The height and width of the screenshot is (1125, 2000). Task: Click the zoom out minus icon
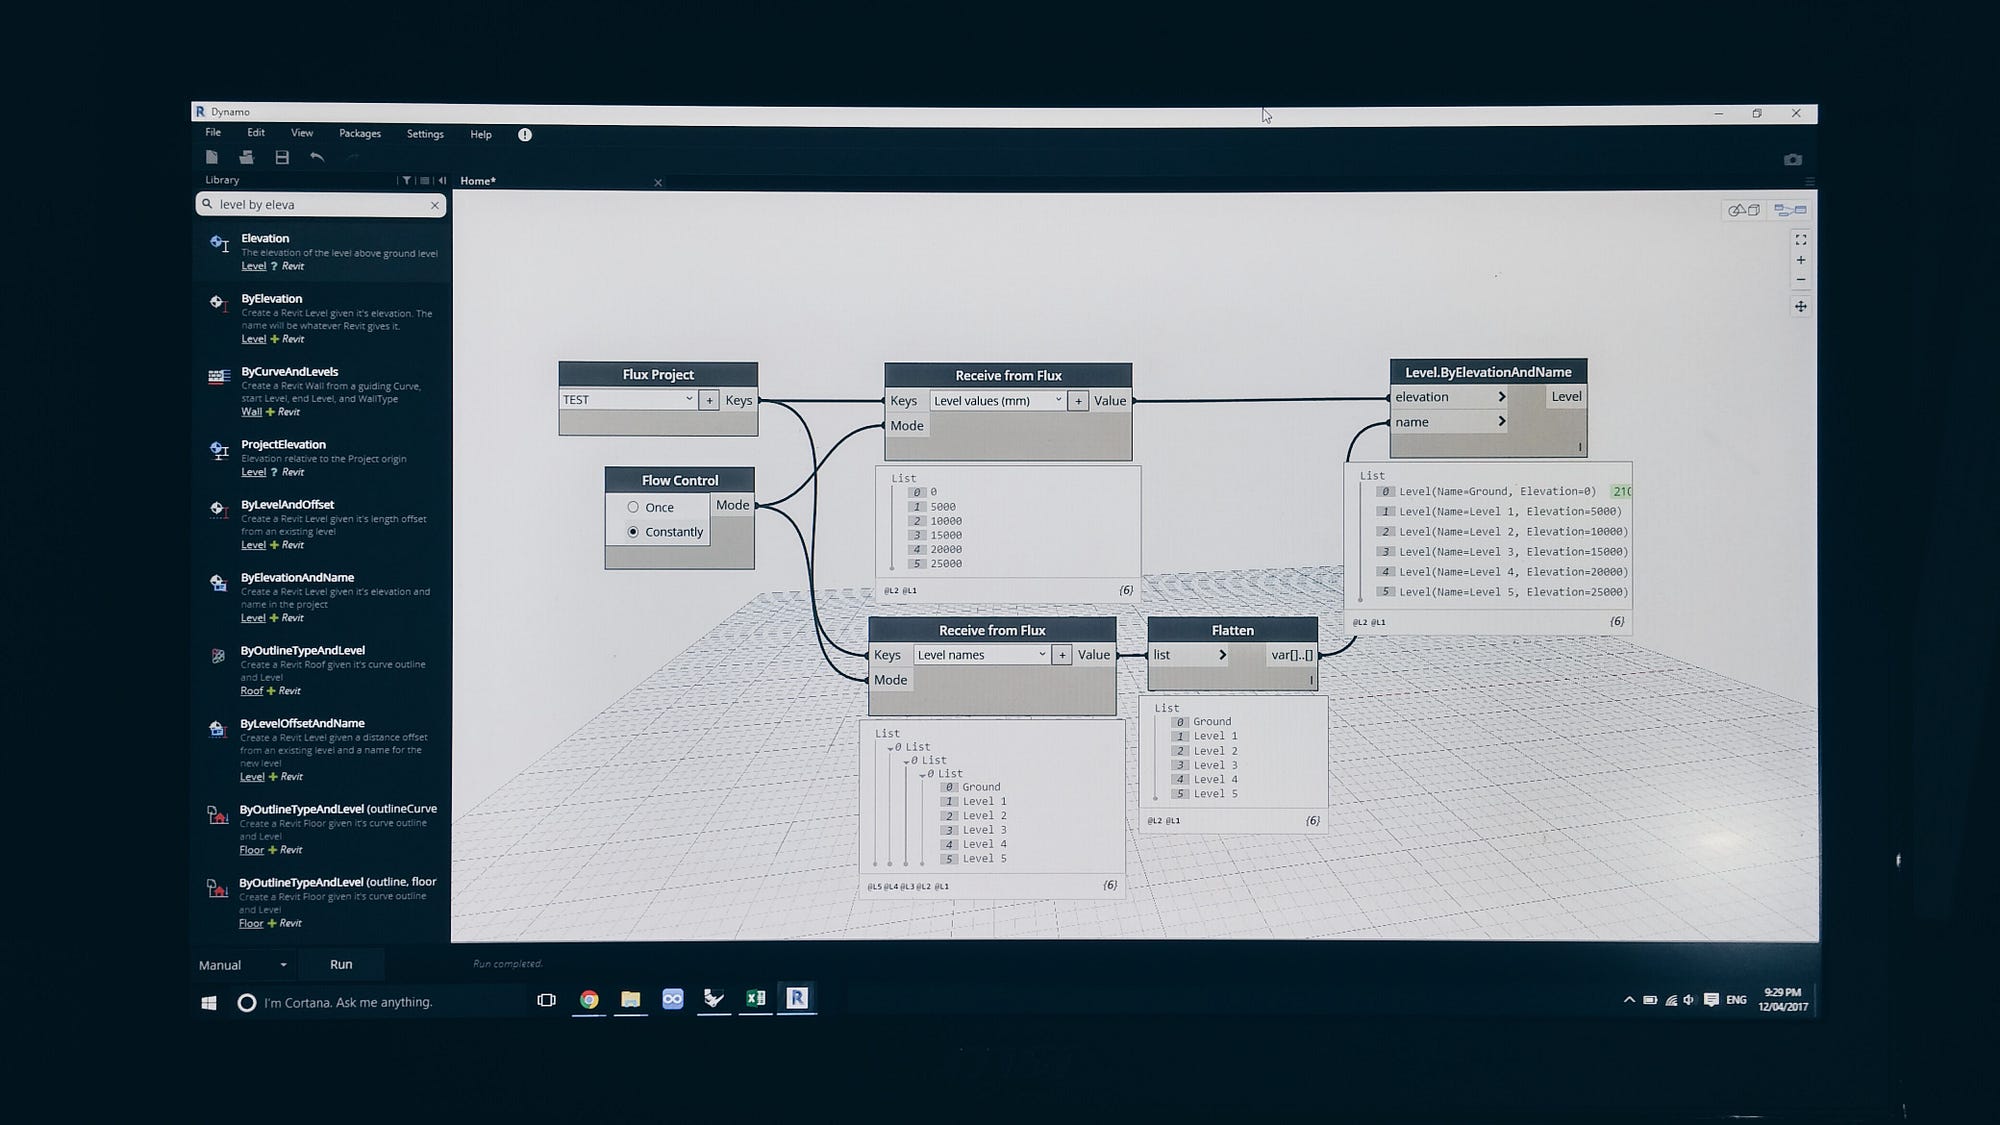click(1801, 280)
